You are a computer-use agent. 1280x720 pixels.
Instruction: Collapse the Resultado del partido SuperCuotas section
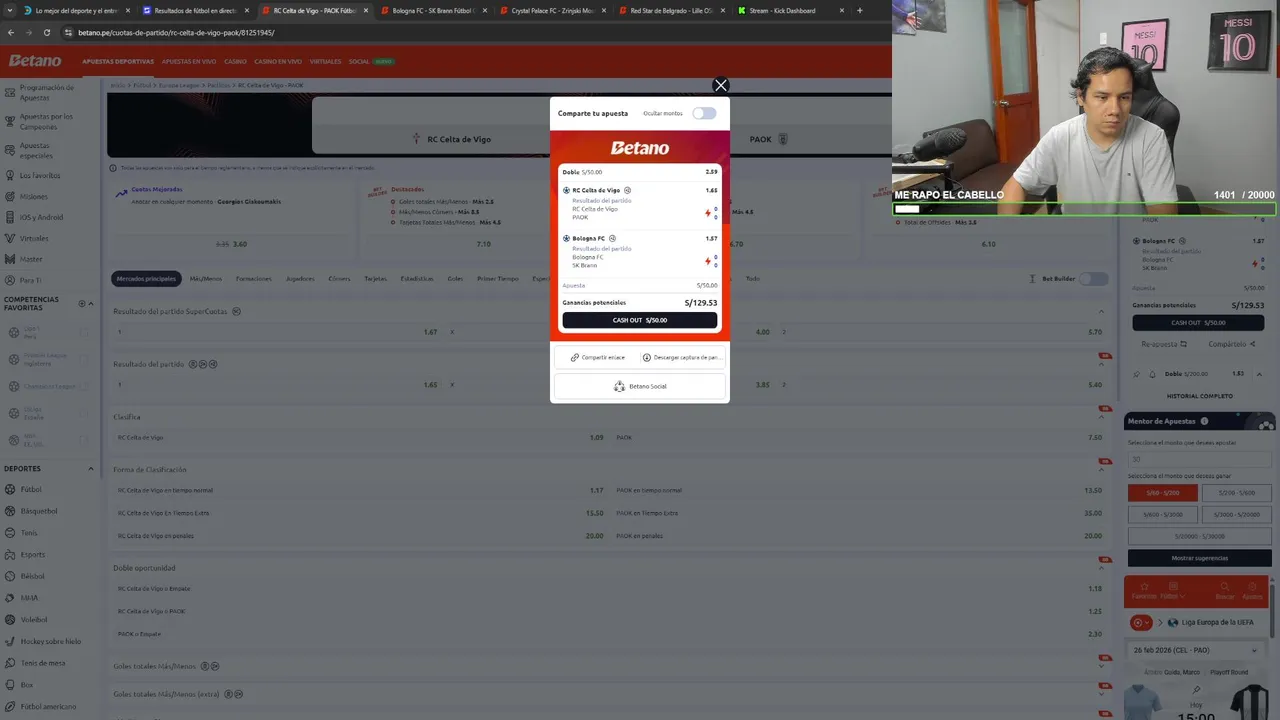(x=1102, y=311)
